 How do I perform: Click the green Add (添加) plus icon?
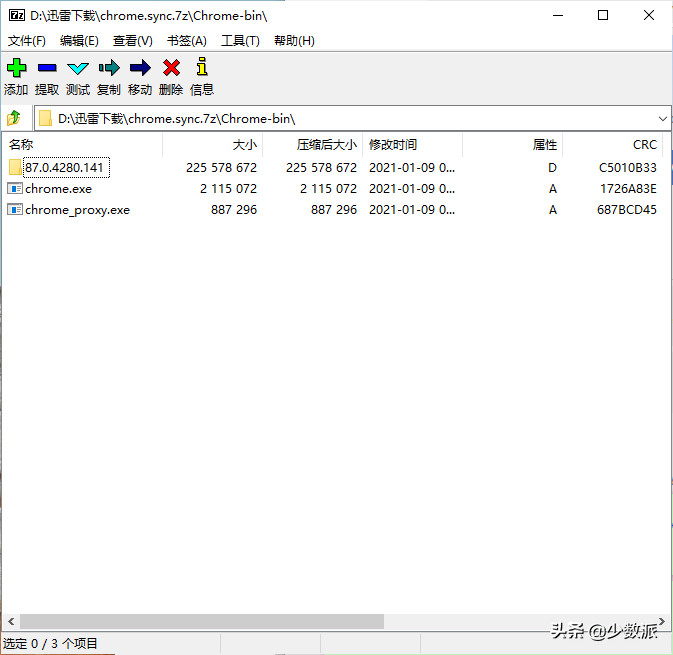[17, 68]
